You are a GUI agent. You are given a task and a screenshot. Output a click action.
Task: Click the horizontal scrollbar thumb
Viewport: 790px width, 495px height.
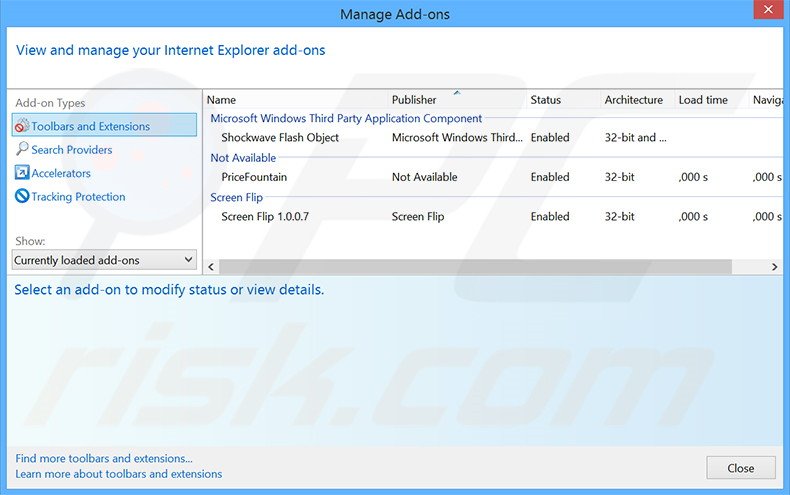tap(475, 267)
